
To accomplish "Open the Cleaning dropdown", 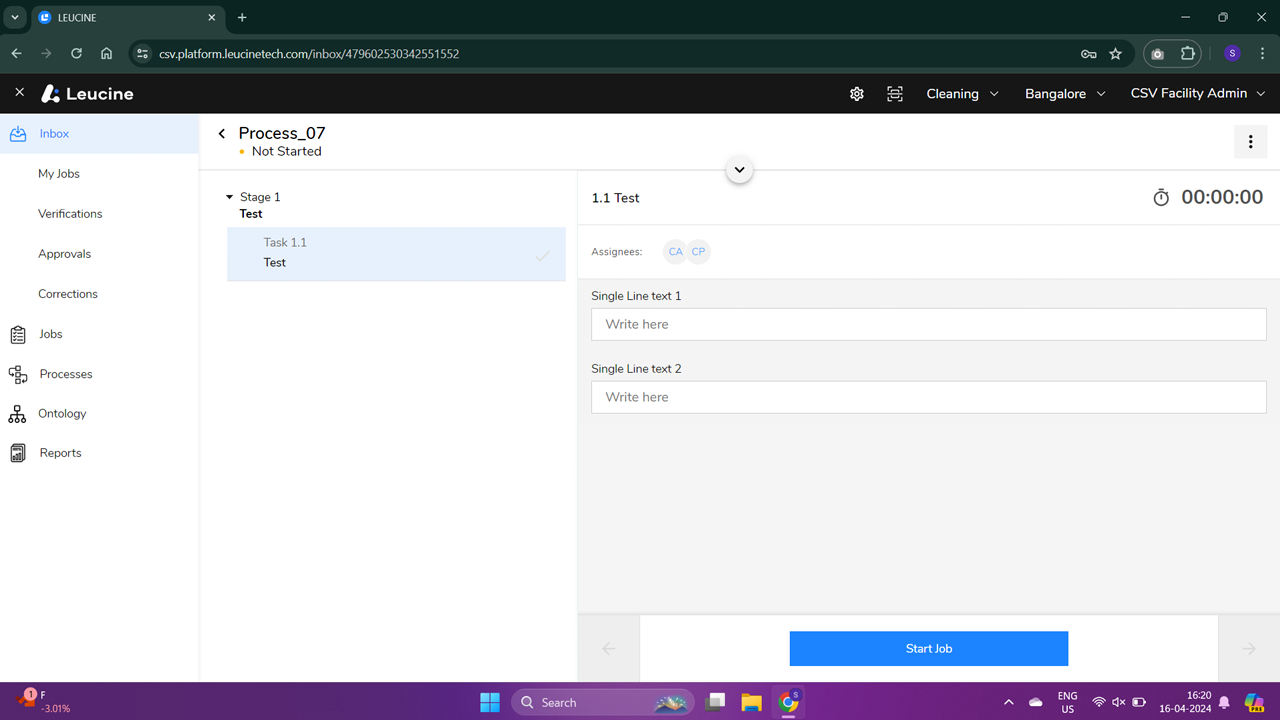I will tap(962, 94).
